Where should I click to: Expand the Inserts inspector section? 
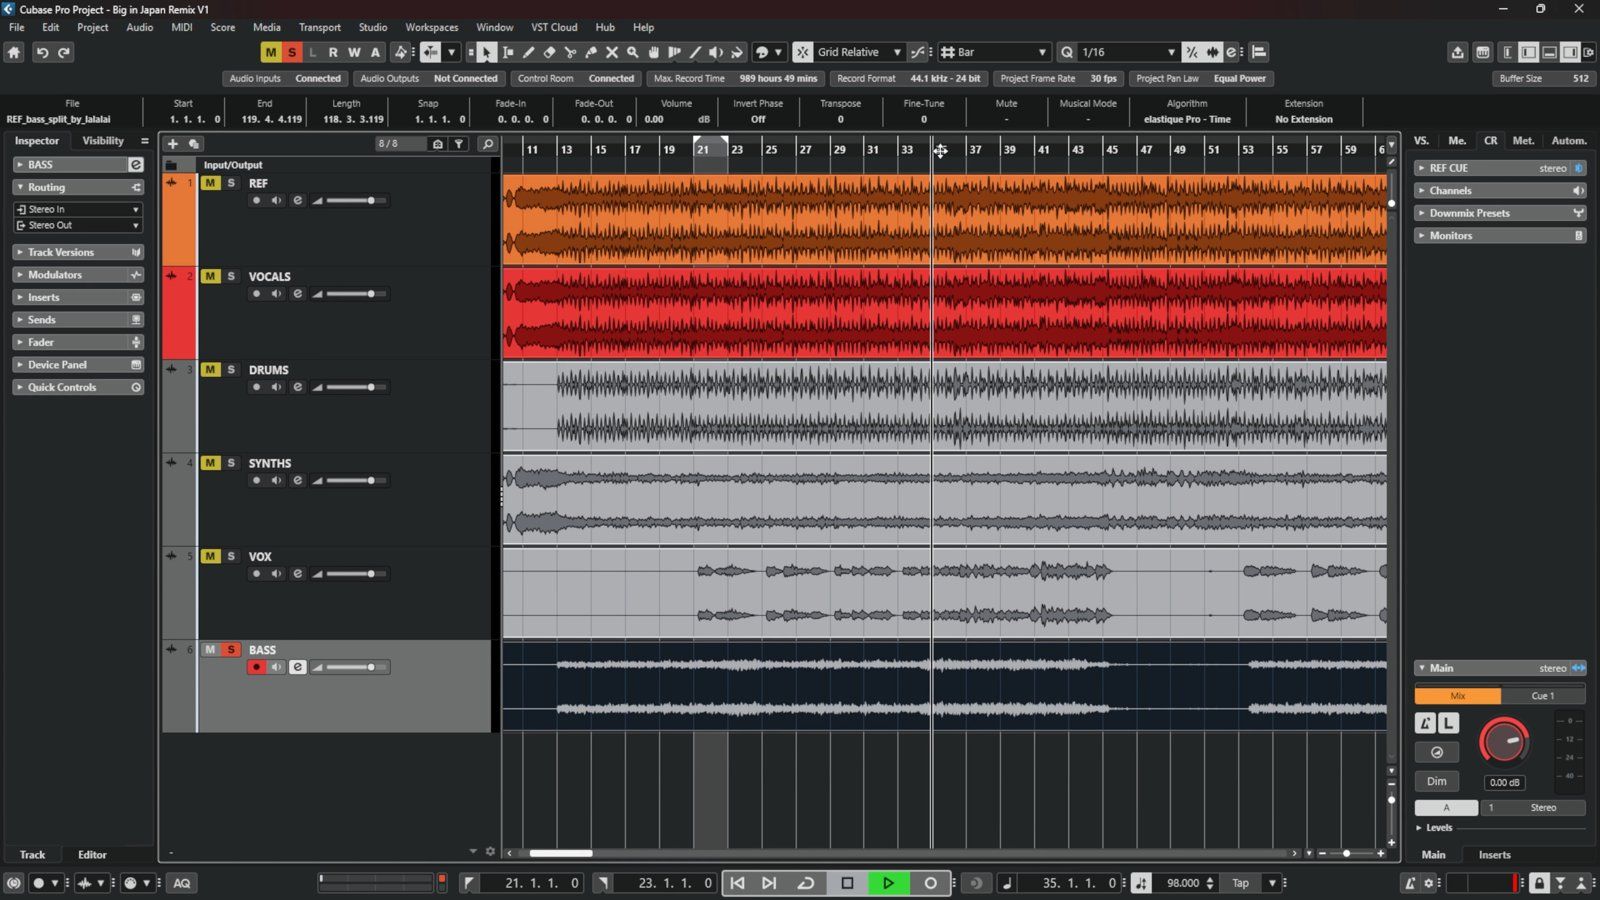(x=78, y=298)
